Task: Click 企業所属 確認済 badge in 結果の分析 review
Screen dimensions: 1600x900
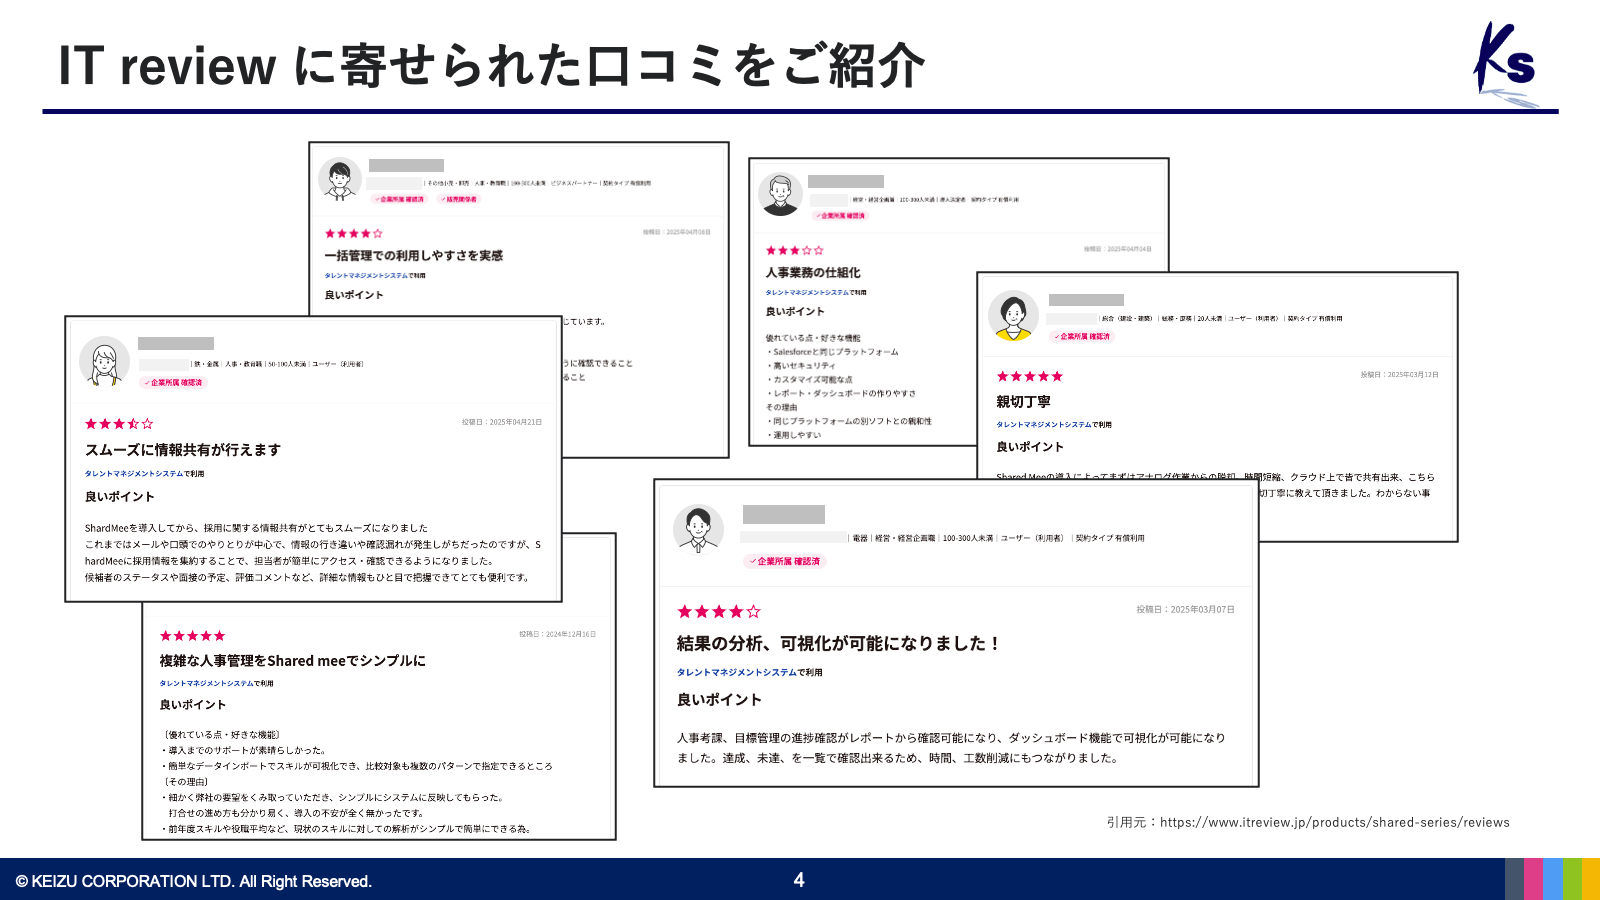Action: tap(785, 561)
